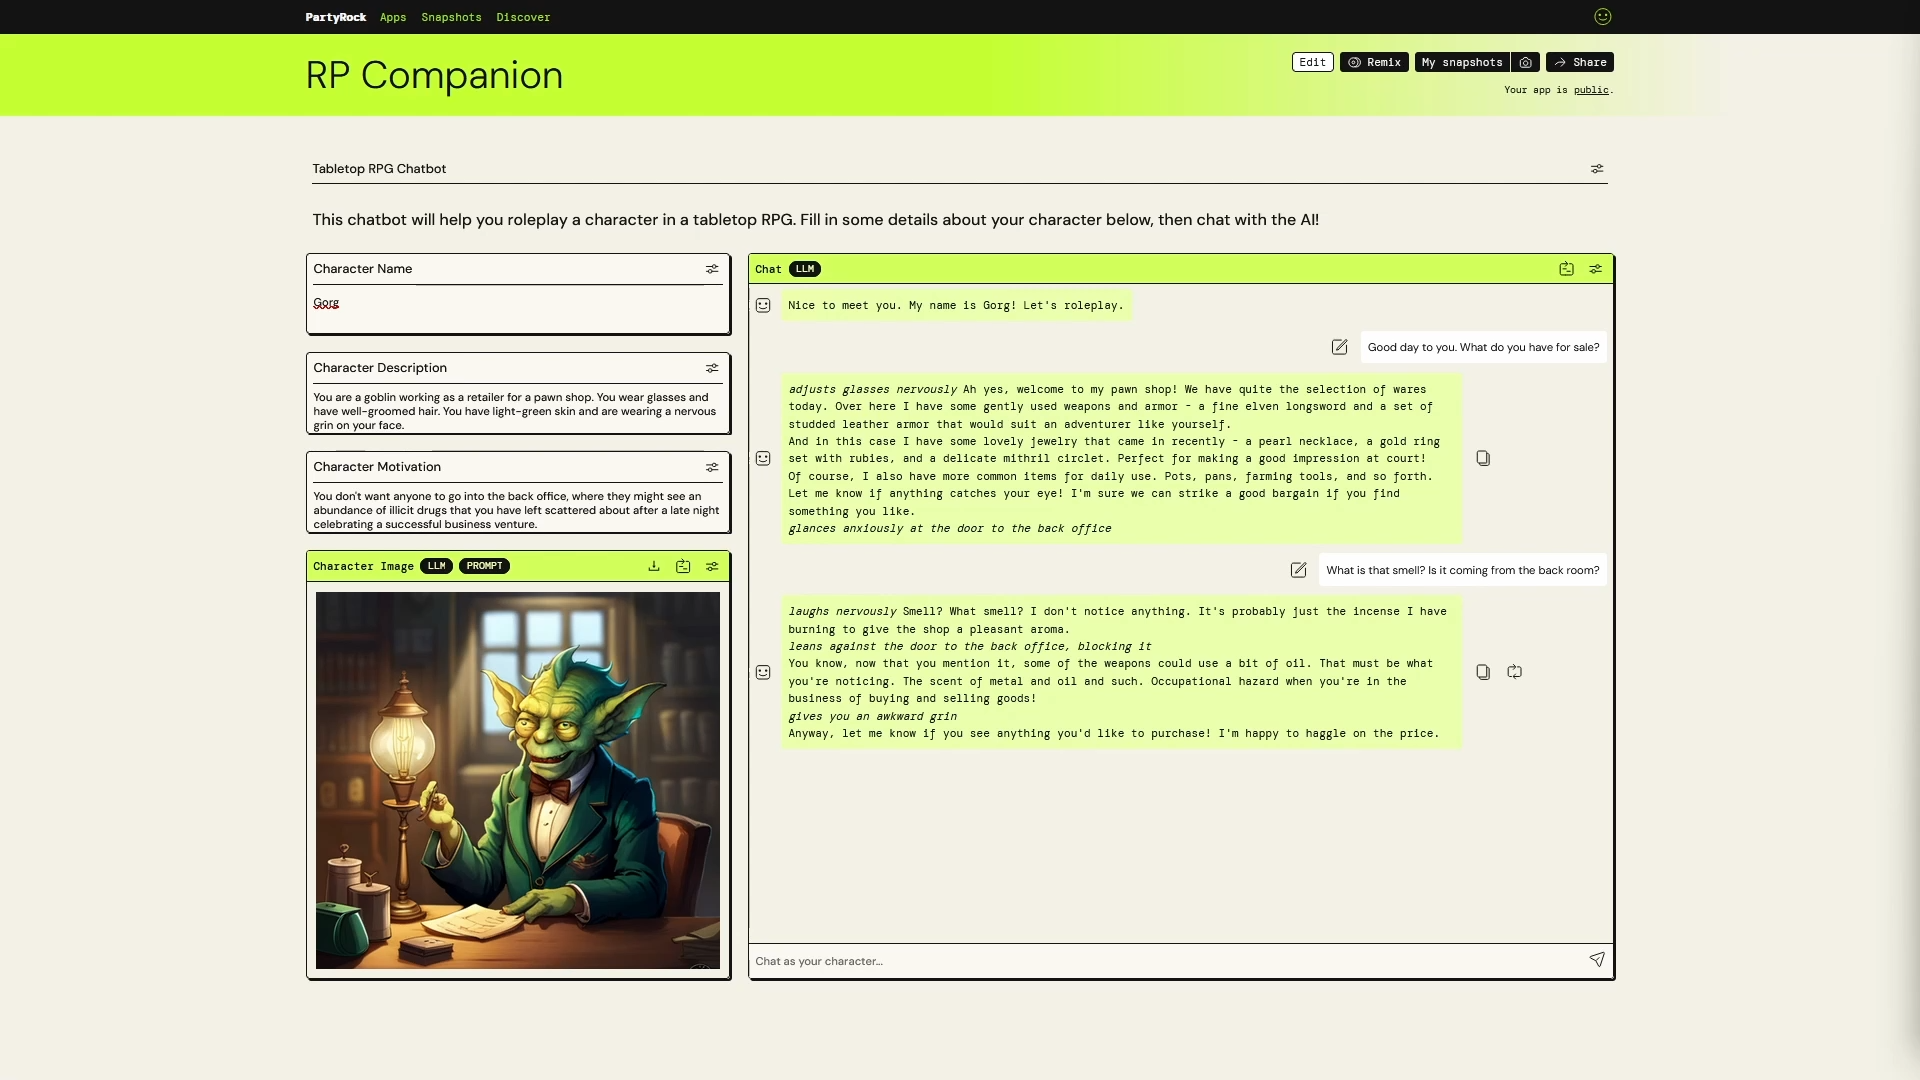
Task: Click the settings icon on Character Motivation widget
Action: click(x=712, y=467)
